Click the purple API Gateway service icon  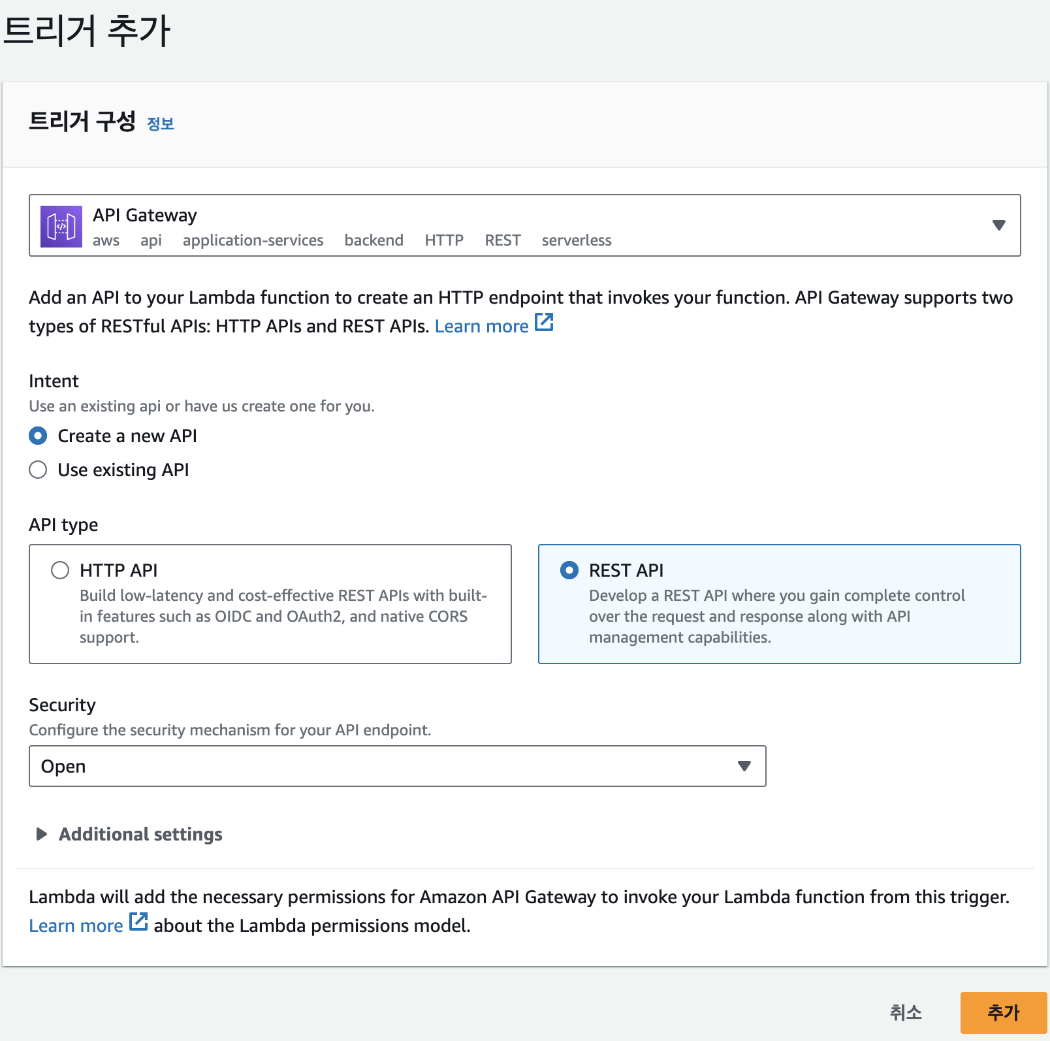[x=61, y=226]
